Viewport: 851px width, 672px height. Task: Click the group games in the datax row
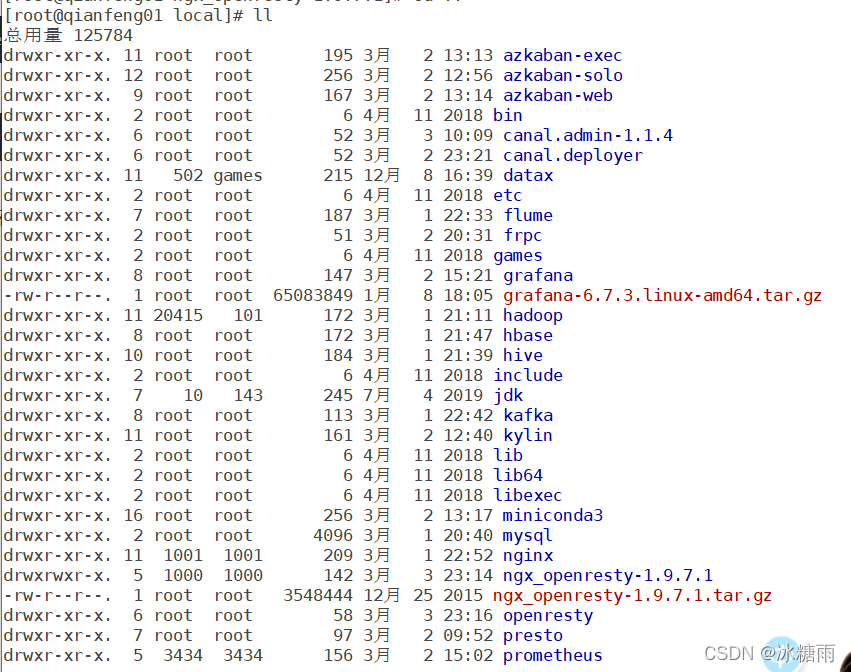238,176
